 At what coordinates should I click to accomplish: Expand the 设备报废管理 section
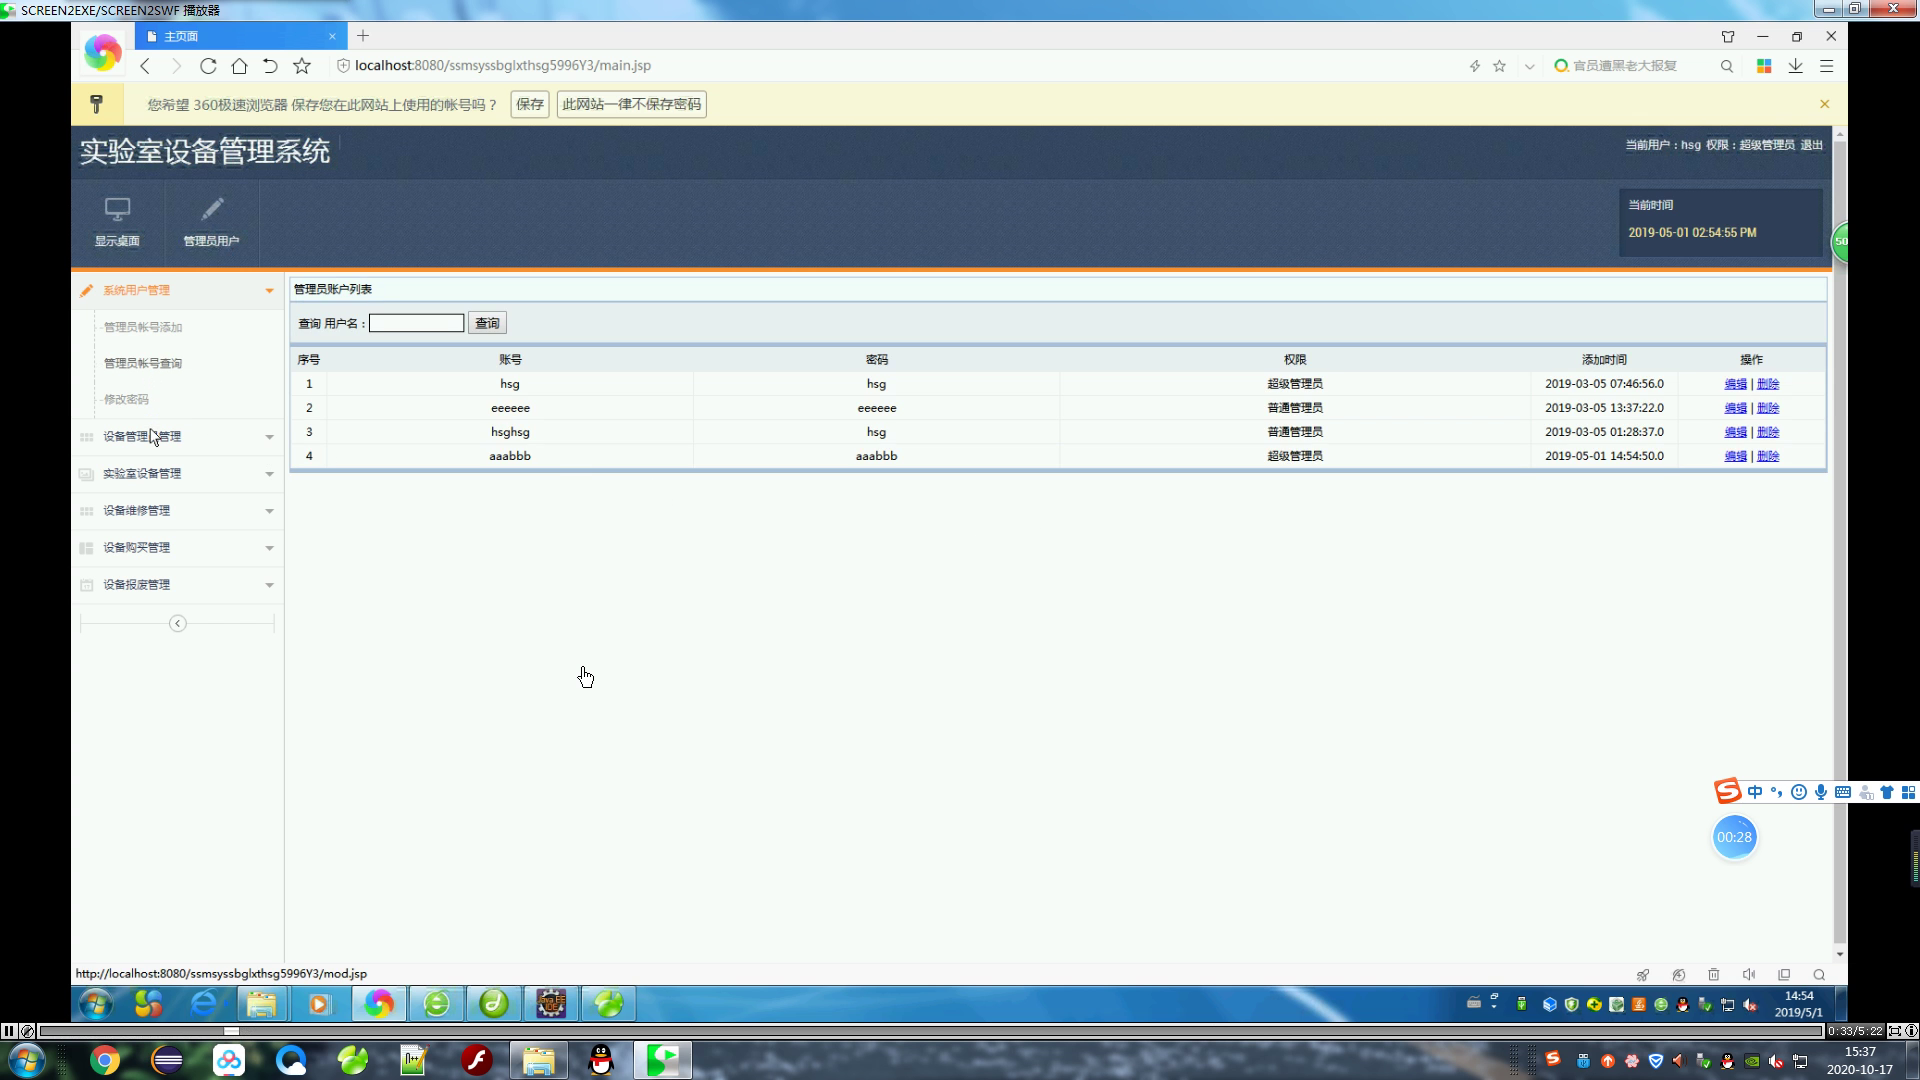click(x=177, y=585)
